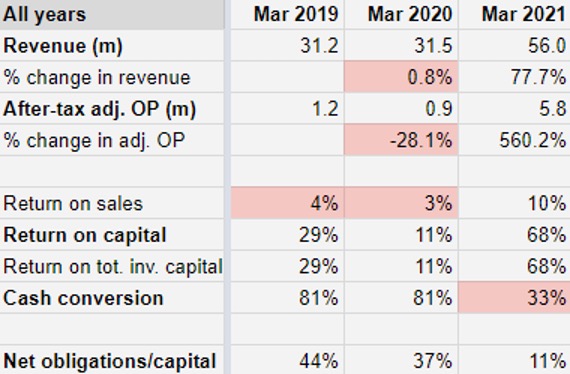Select the highlighted 4% return on sales cell
Image resolution: width=570 pixels, height=374 pixels.
288,203
